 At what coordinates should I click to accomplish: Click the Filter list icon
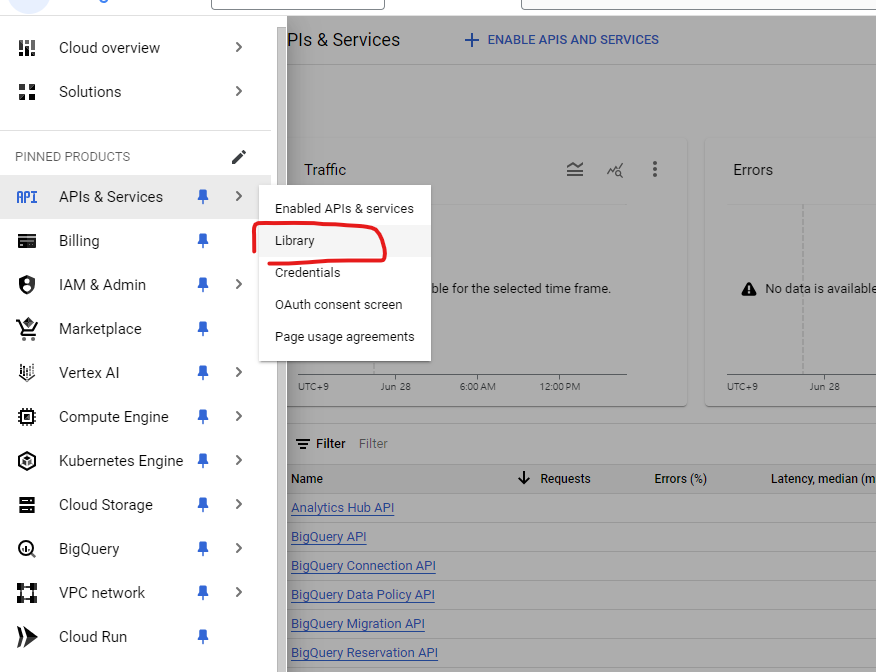click(x=303, y=444)
